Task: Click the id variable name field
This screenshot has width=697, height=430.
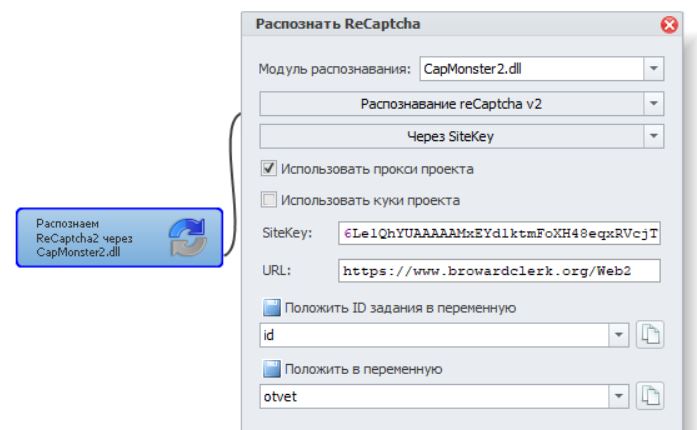Action: (435, 335)
